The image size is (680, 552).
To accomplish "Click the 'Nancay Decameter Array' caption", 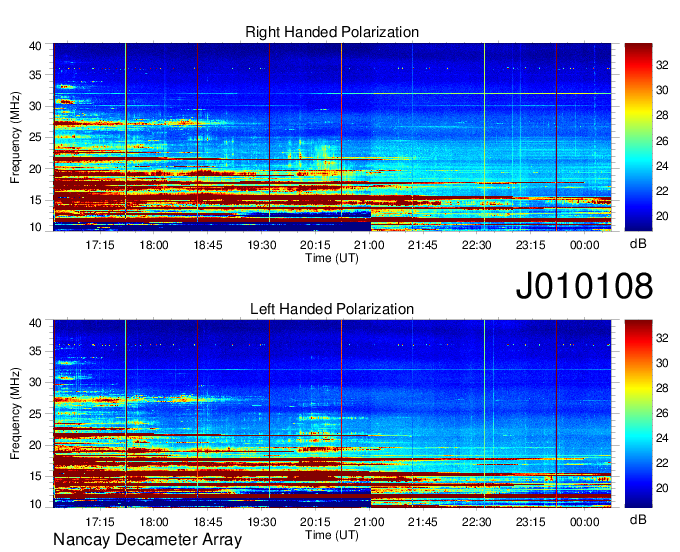I will pyautogui.click(x=147, y=540).
